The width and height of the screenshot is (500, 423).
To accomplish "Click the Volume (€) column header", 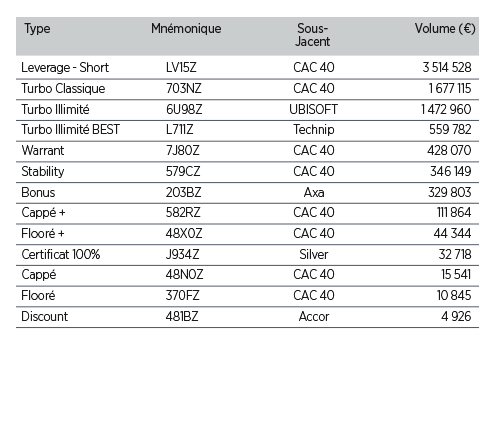I will pyautogui.click(x=445, y=29).
